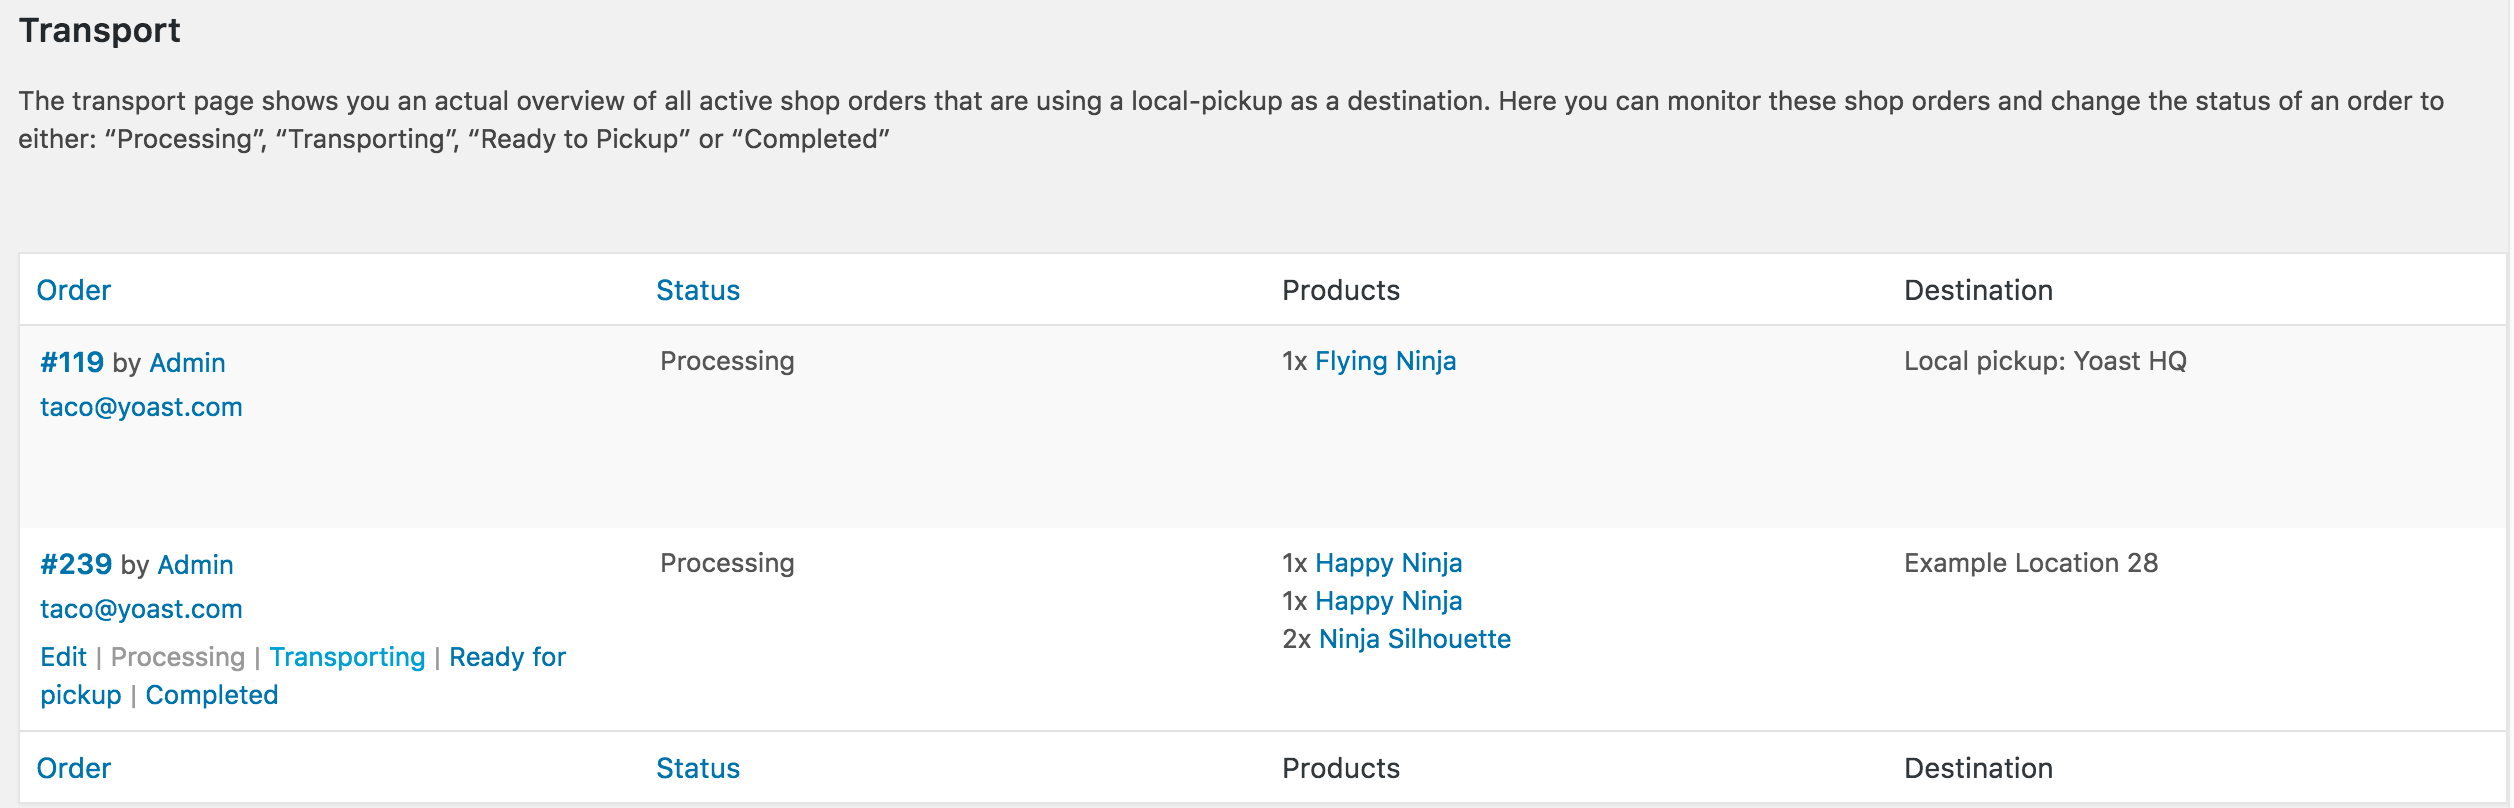The image size is (2514, 808).
Task: Open order #239
Action: tap(76, 564)
